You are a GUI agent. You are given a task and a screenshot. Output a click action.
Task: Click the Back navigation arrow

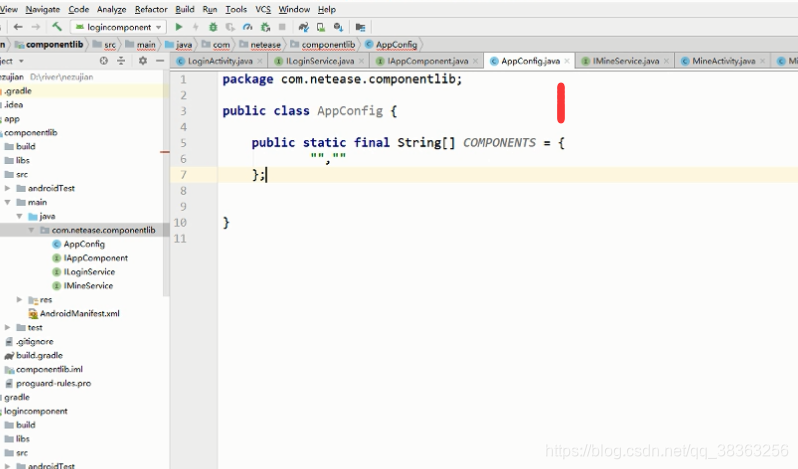[x=18, y=27]
